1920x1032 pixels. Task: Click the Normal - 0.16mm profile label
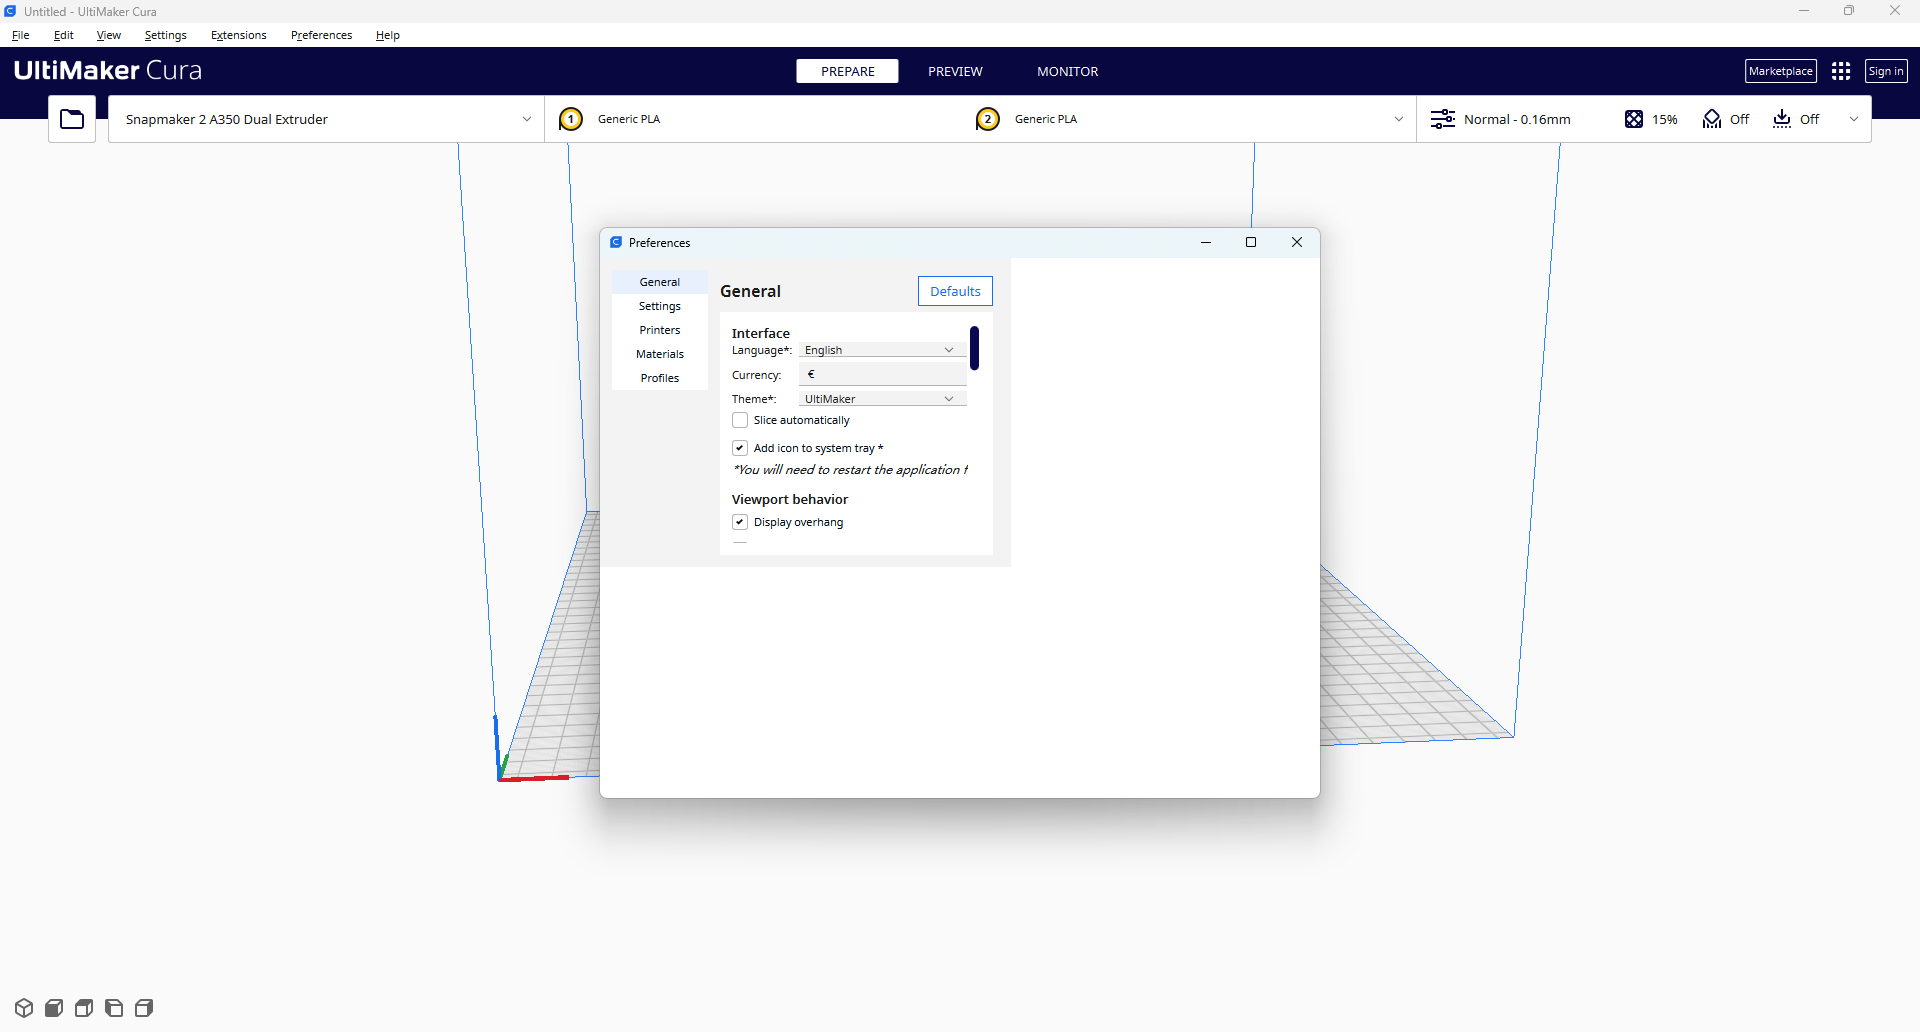click(1517, 119)
